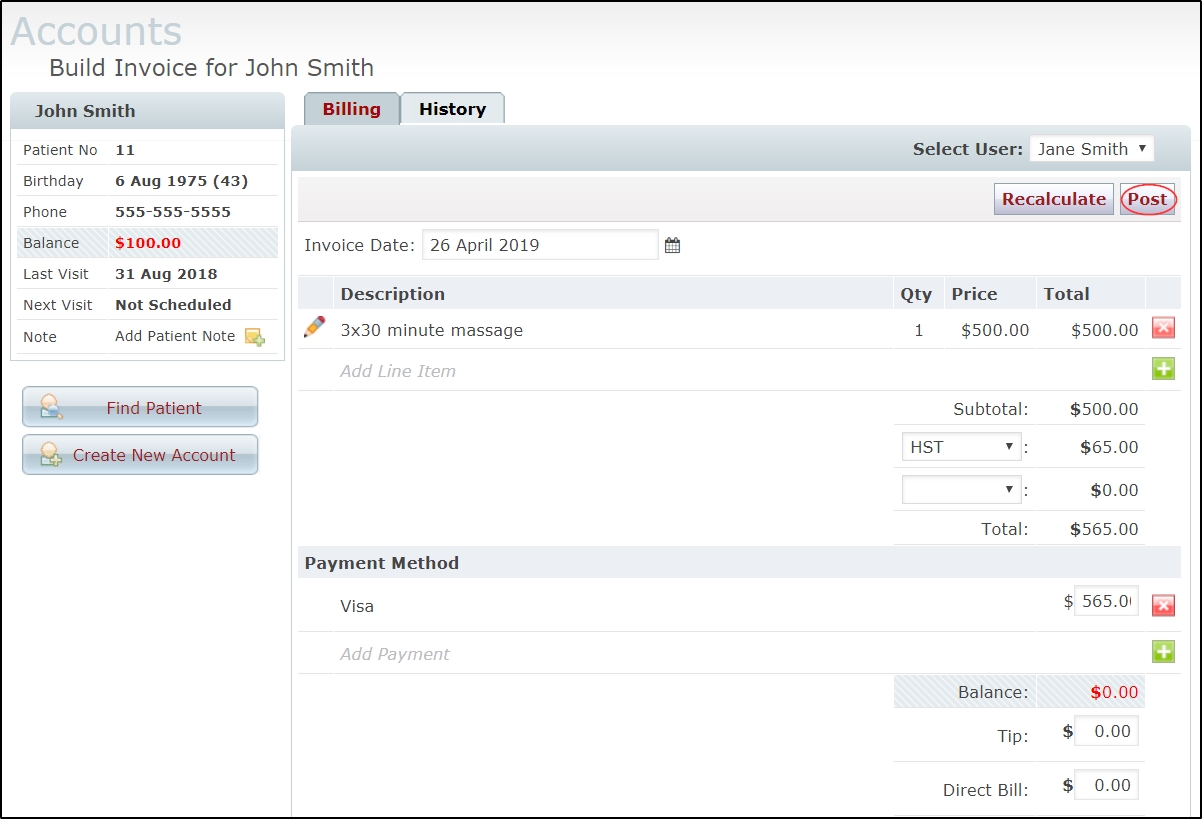Image resolution: width=1202 pixels, height=819 pixels.
Task: Click the subtotal value $500.00
Action: [1104, 408]
